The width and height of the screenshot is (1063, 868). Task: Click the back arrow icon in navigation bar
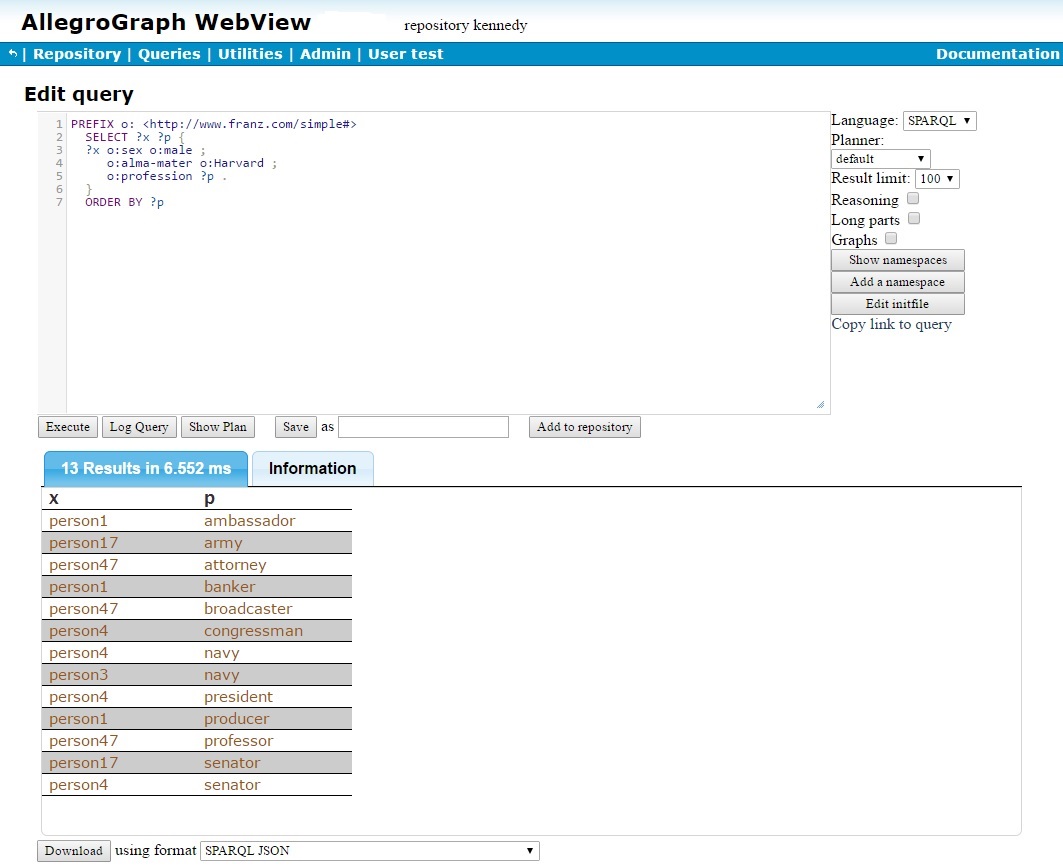click(x=13, y=54)
